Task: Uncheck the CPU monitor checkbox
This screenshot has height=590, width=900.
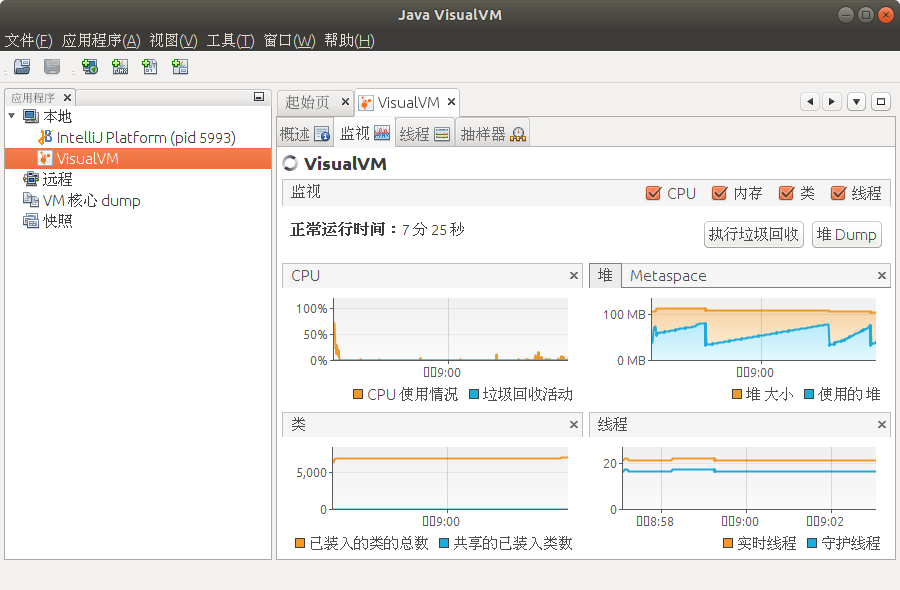Action: click(653, 193)
